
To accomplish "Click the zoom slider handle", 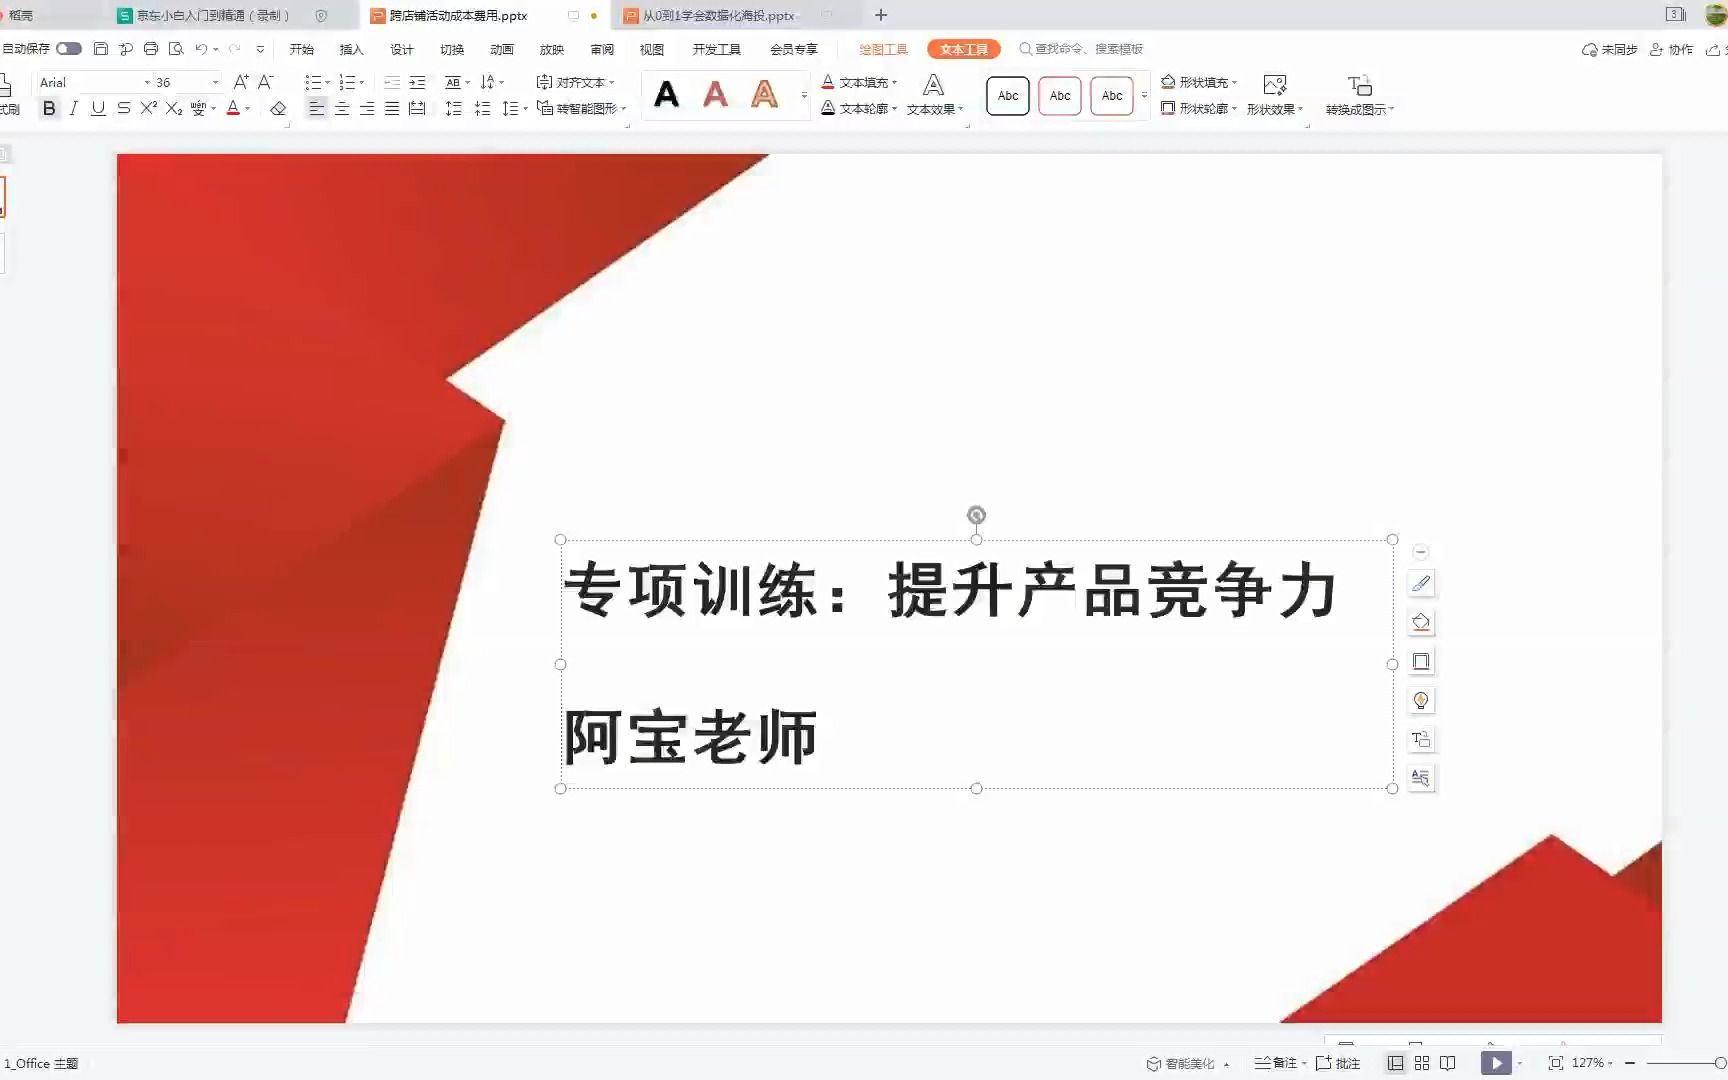I will 1720,1063.
